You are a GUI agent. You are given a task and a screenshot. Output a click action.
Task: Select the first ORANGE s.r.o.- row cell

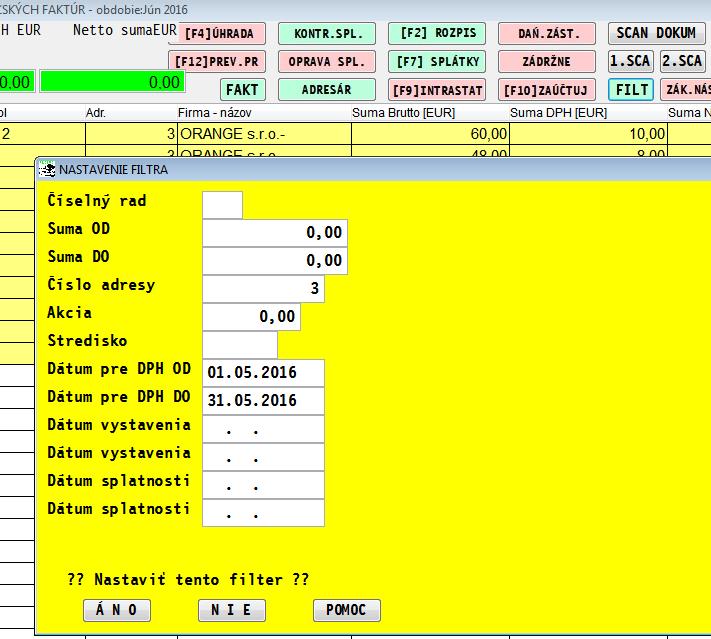click(x=264, y=134)
